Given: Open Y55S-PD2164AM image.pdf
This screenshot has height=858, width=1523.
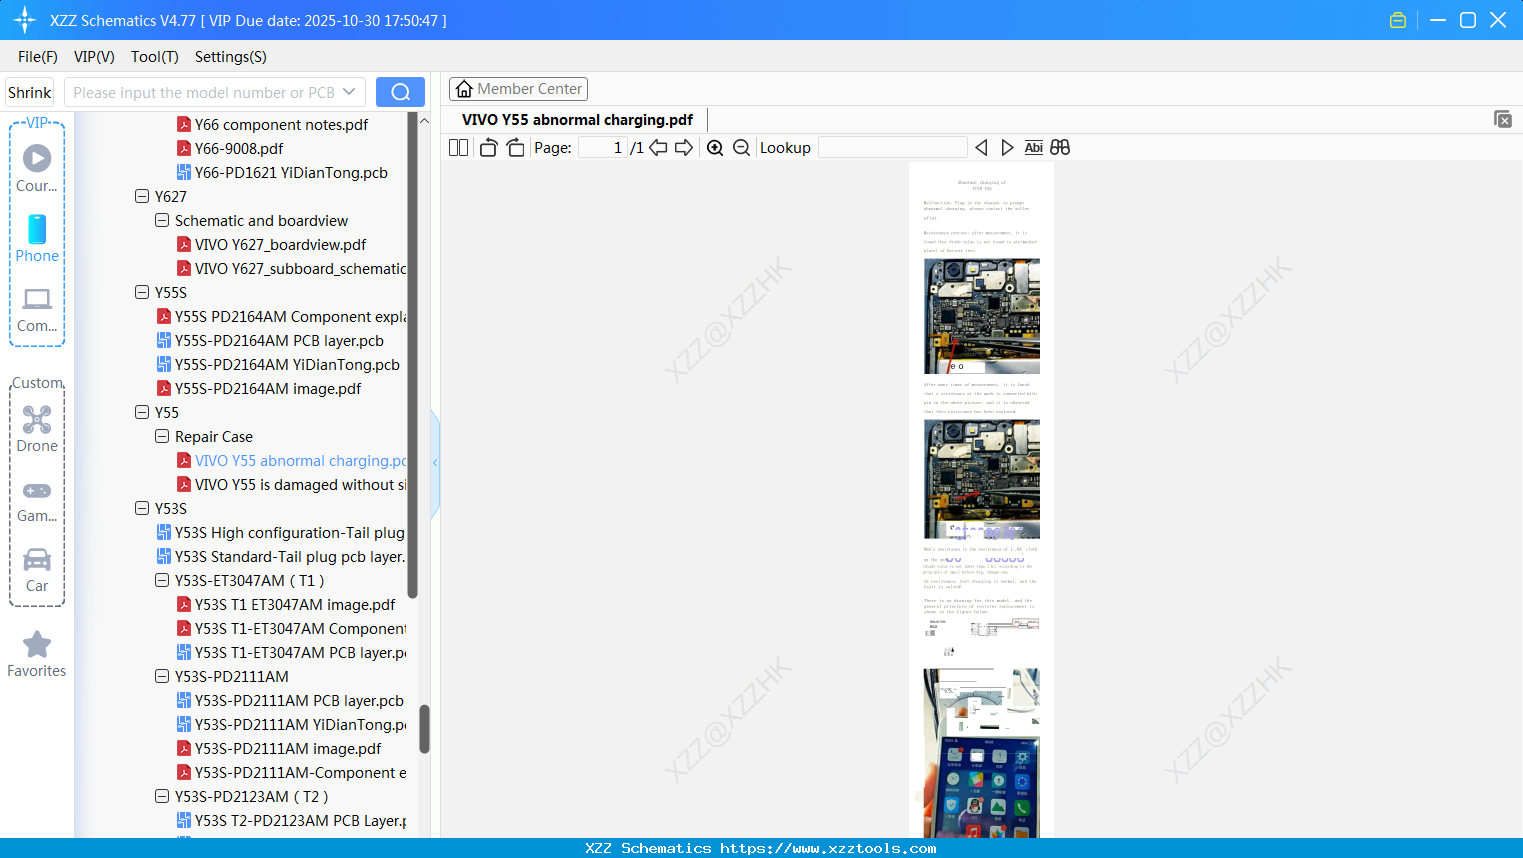Looking at the screenshot, I should click(268, 388).
